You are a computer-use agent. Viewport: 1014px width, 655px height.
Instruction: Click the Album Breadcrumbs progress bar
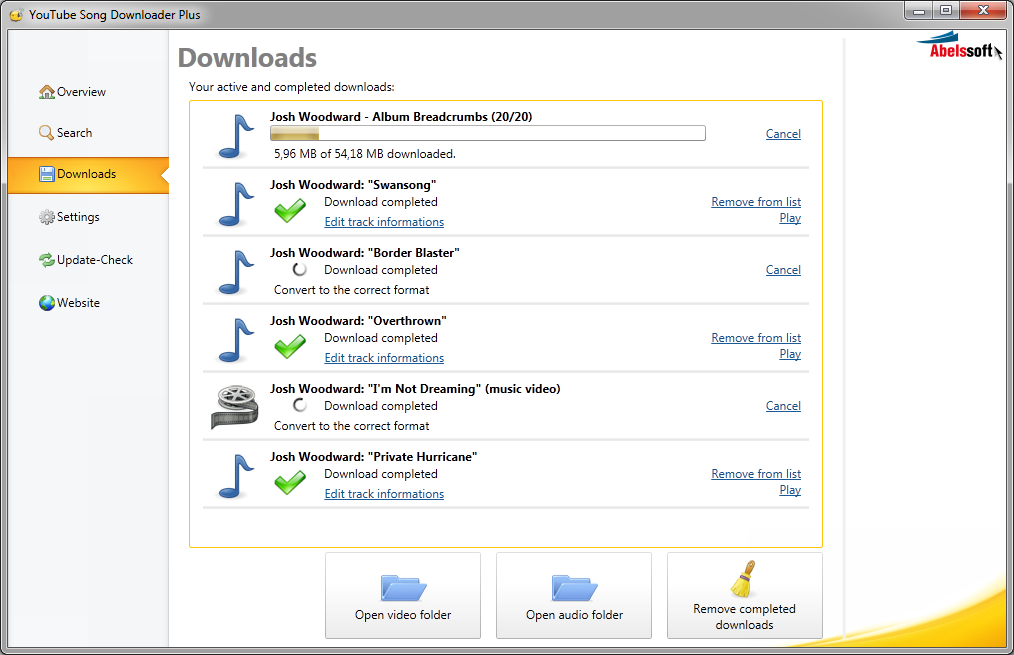[x=488, y=133]
